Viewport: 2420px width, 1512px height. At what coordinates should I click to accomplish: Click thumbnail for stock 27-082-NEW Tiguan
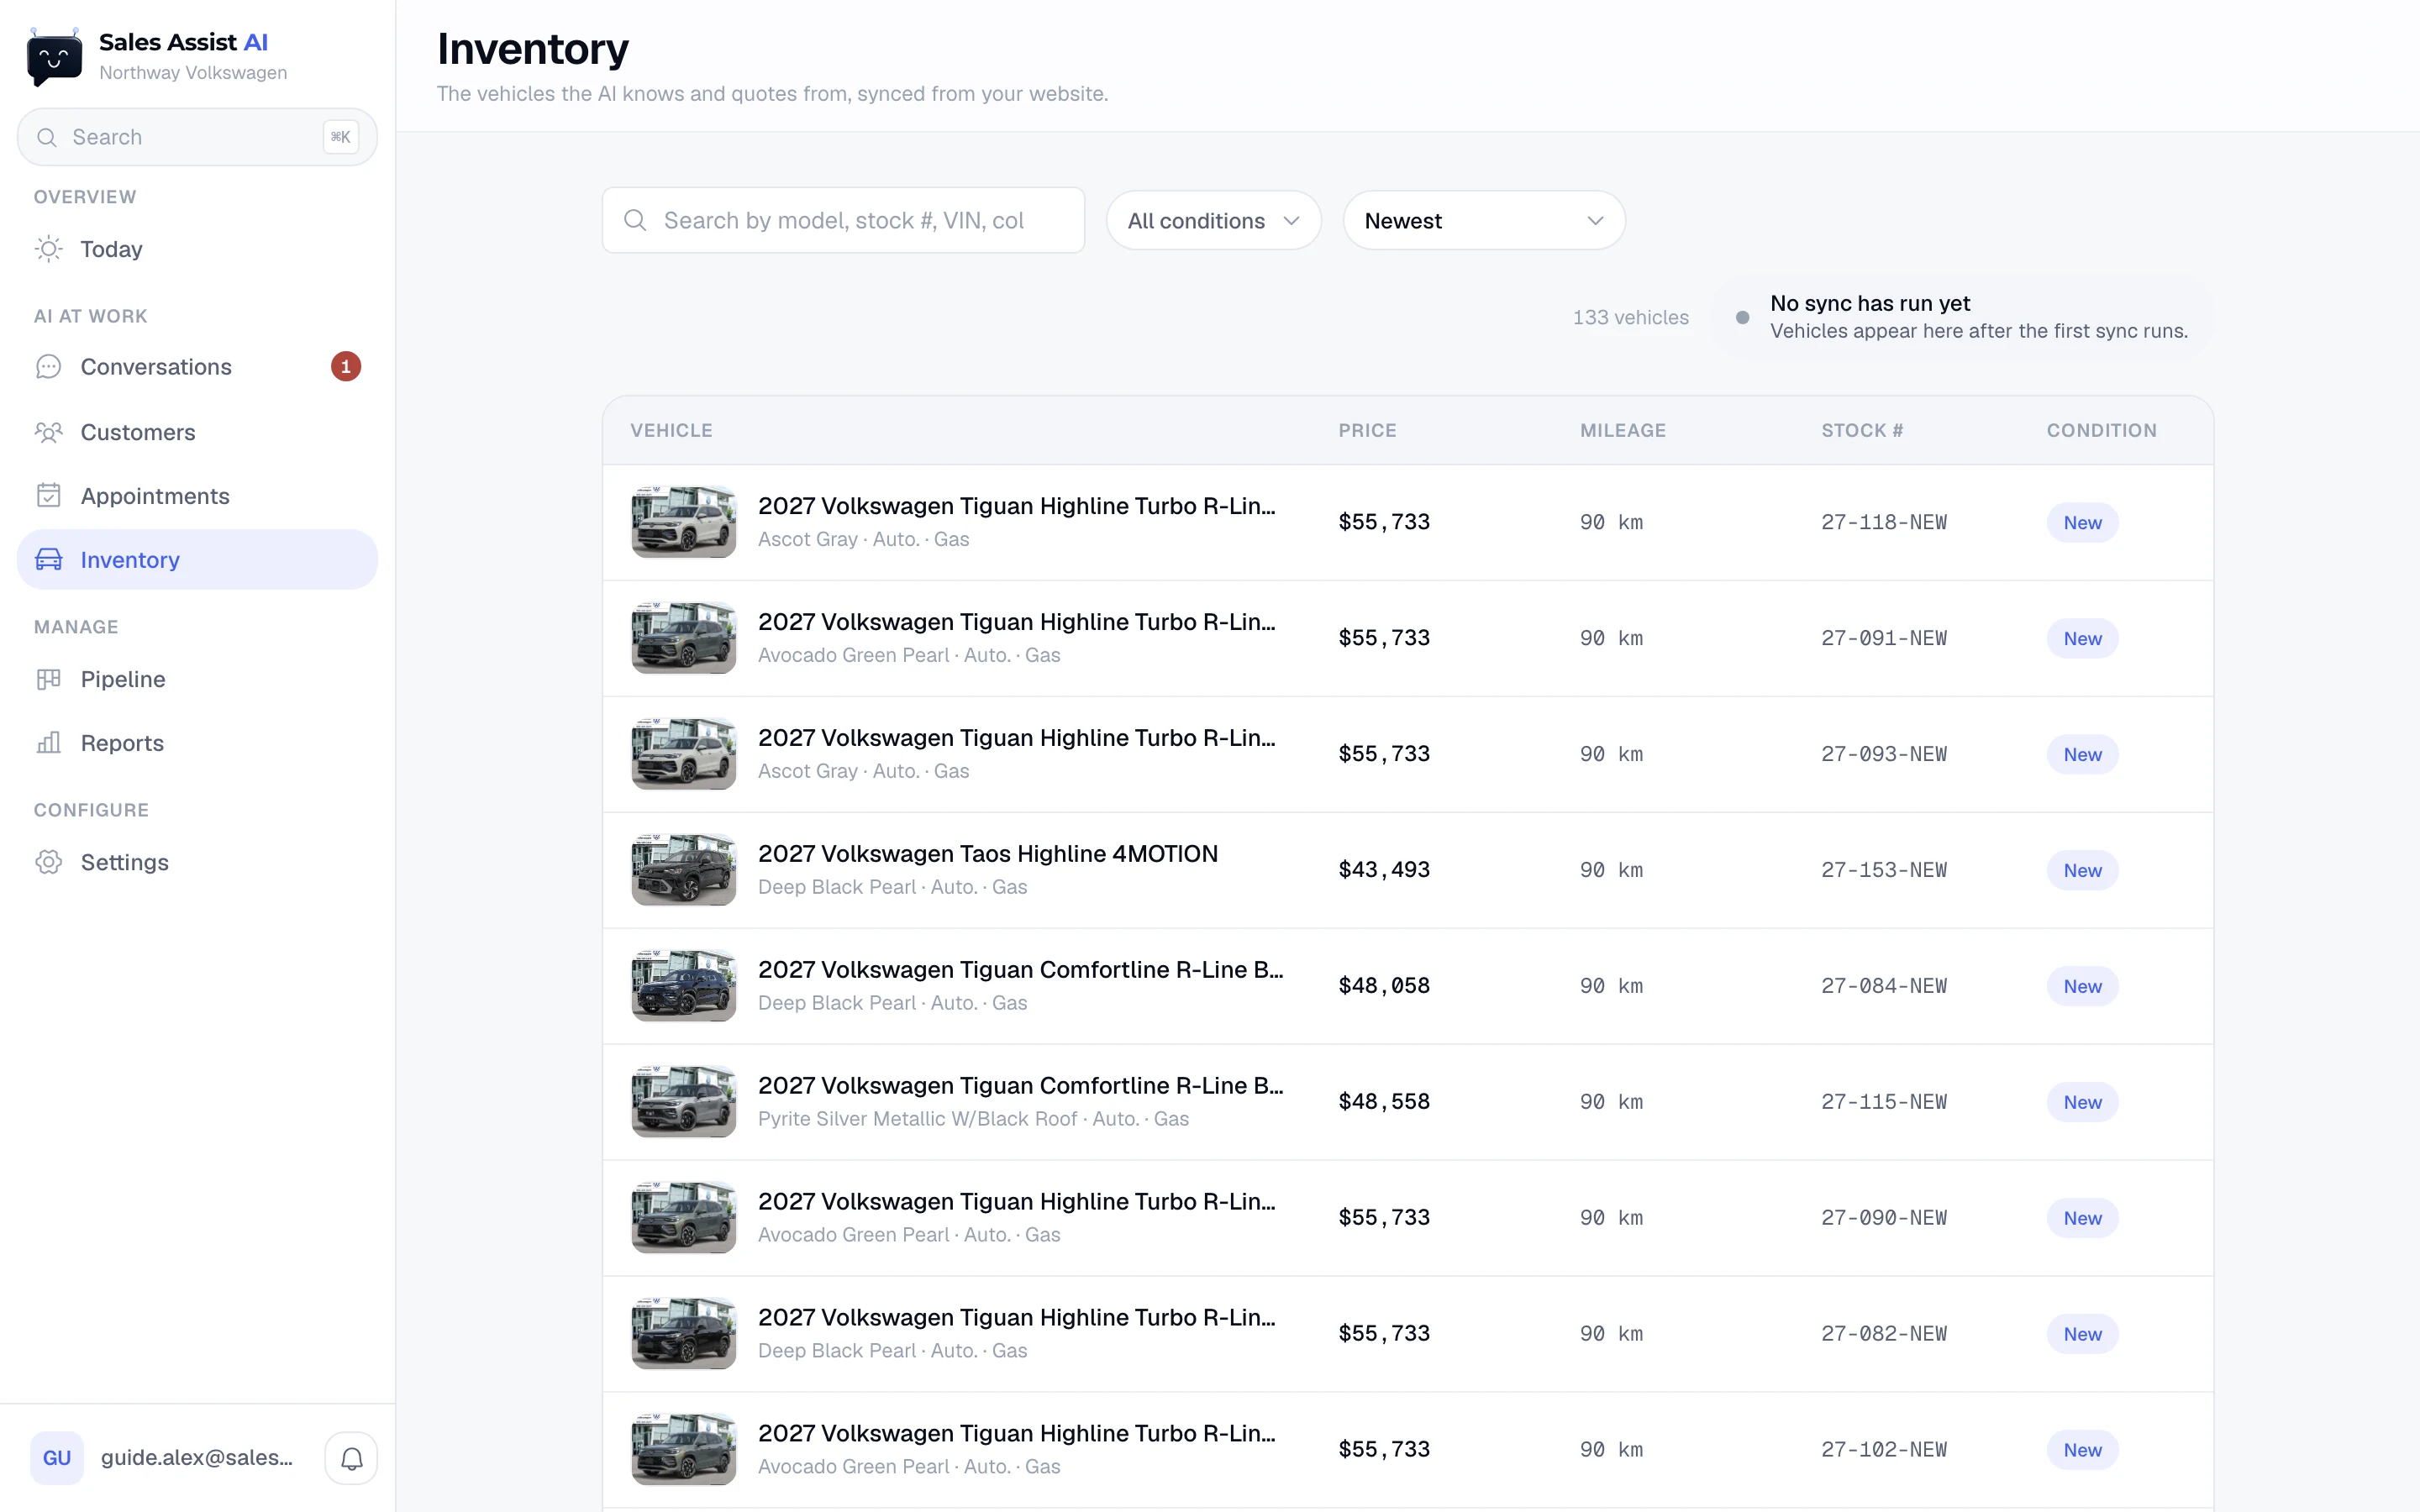click(684, 1334)
